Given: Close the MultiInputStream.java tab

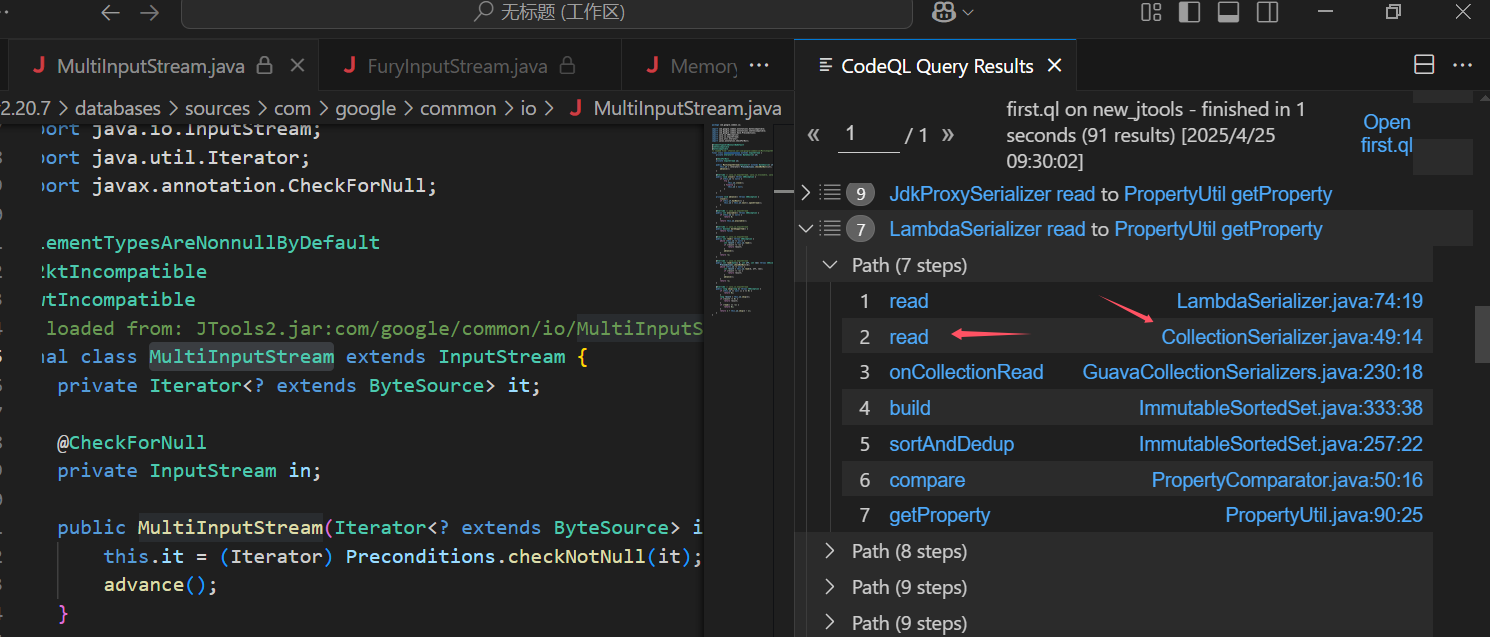Looking at the screenshot, I should [297, 66].
